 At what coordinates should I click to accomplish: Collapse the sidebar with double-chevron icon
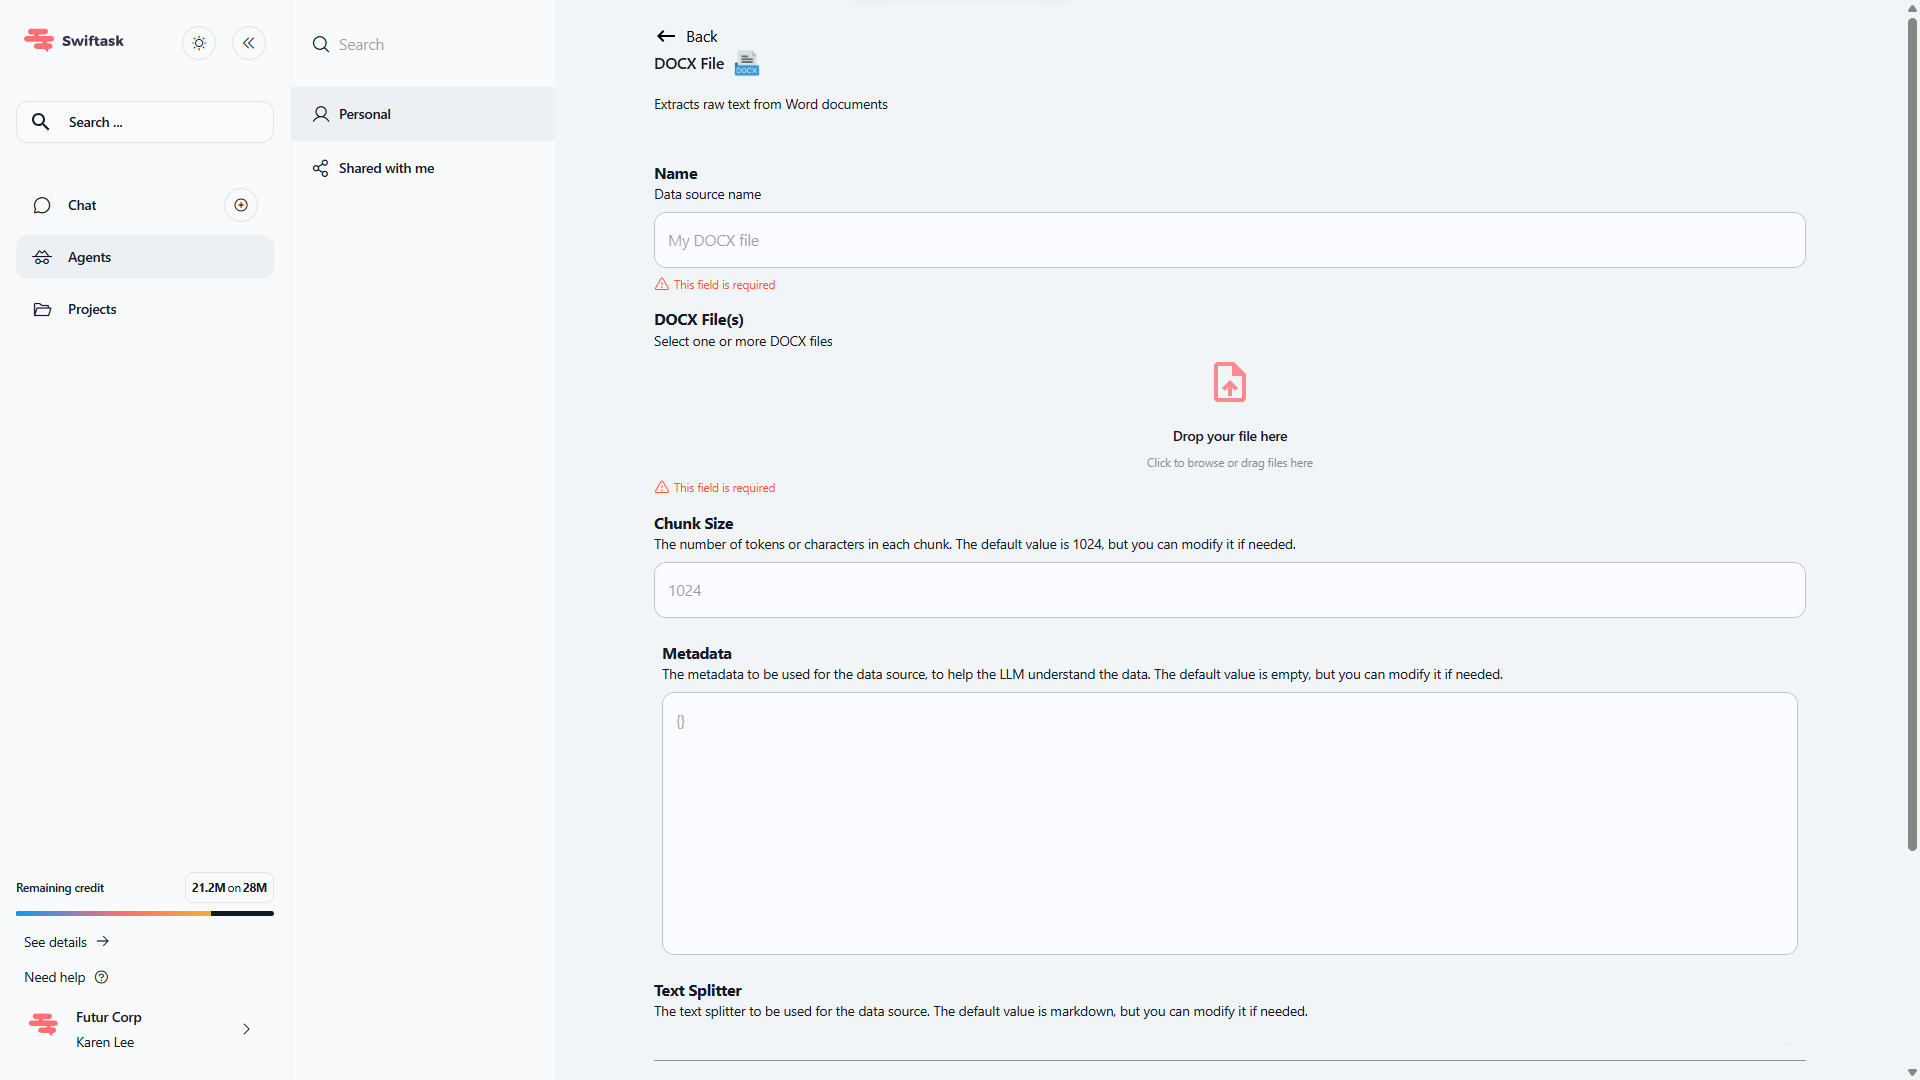click(249, 43)
